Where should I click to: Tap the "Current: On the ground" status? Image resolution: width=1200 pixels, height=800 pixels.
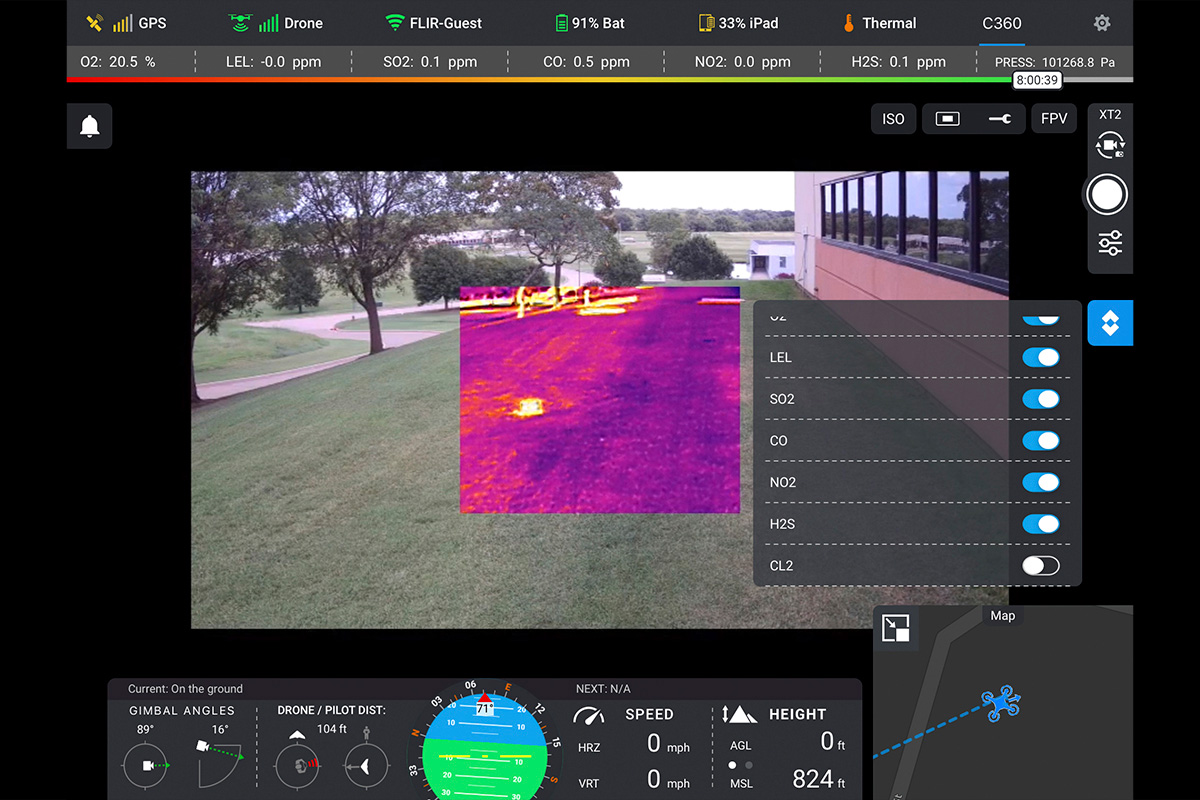pyautogui.click(x=185, y=689)
